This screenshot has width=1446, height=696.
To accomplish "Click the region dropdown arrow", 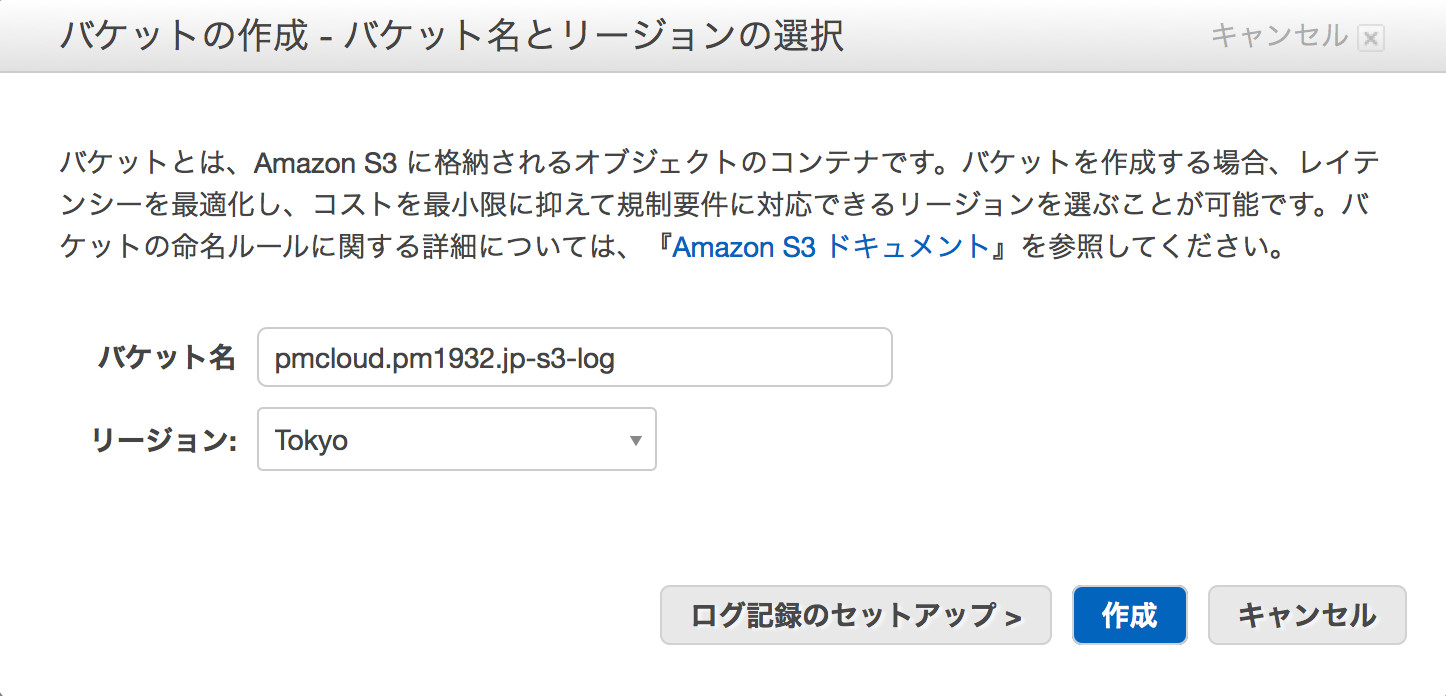I will (x=637, y=439).
